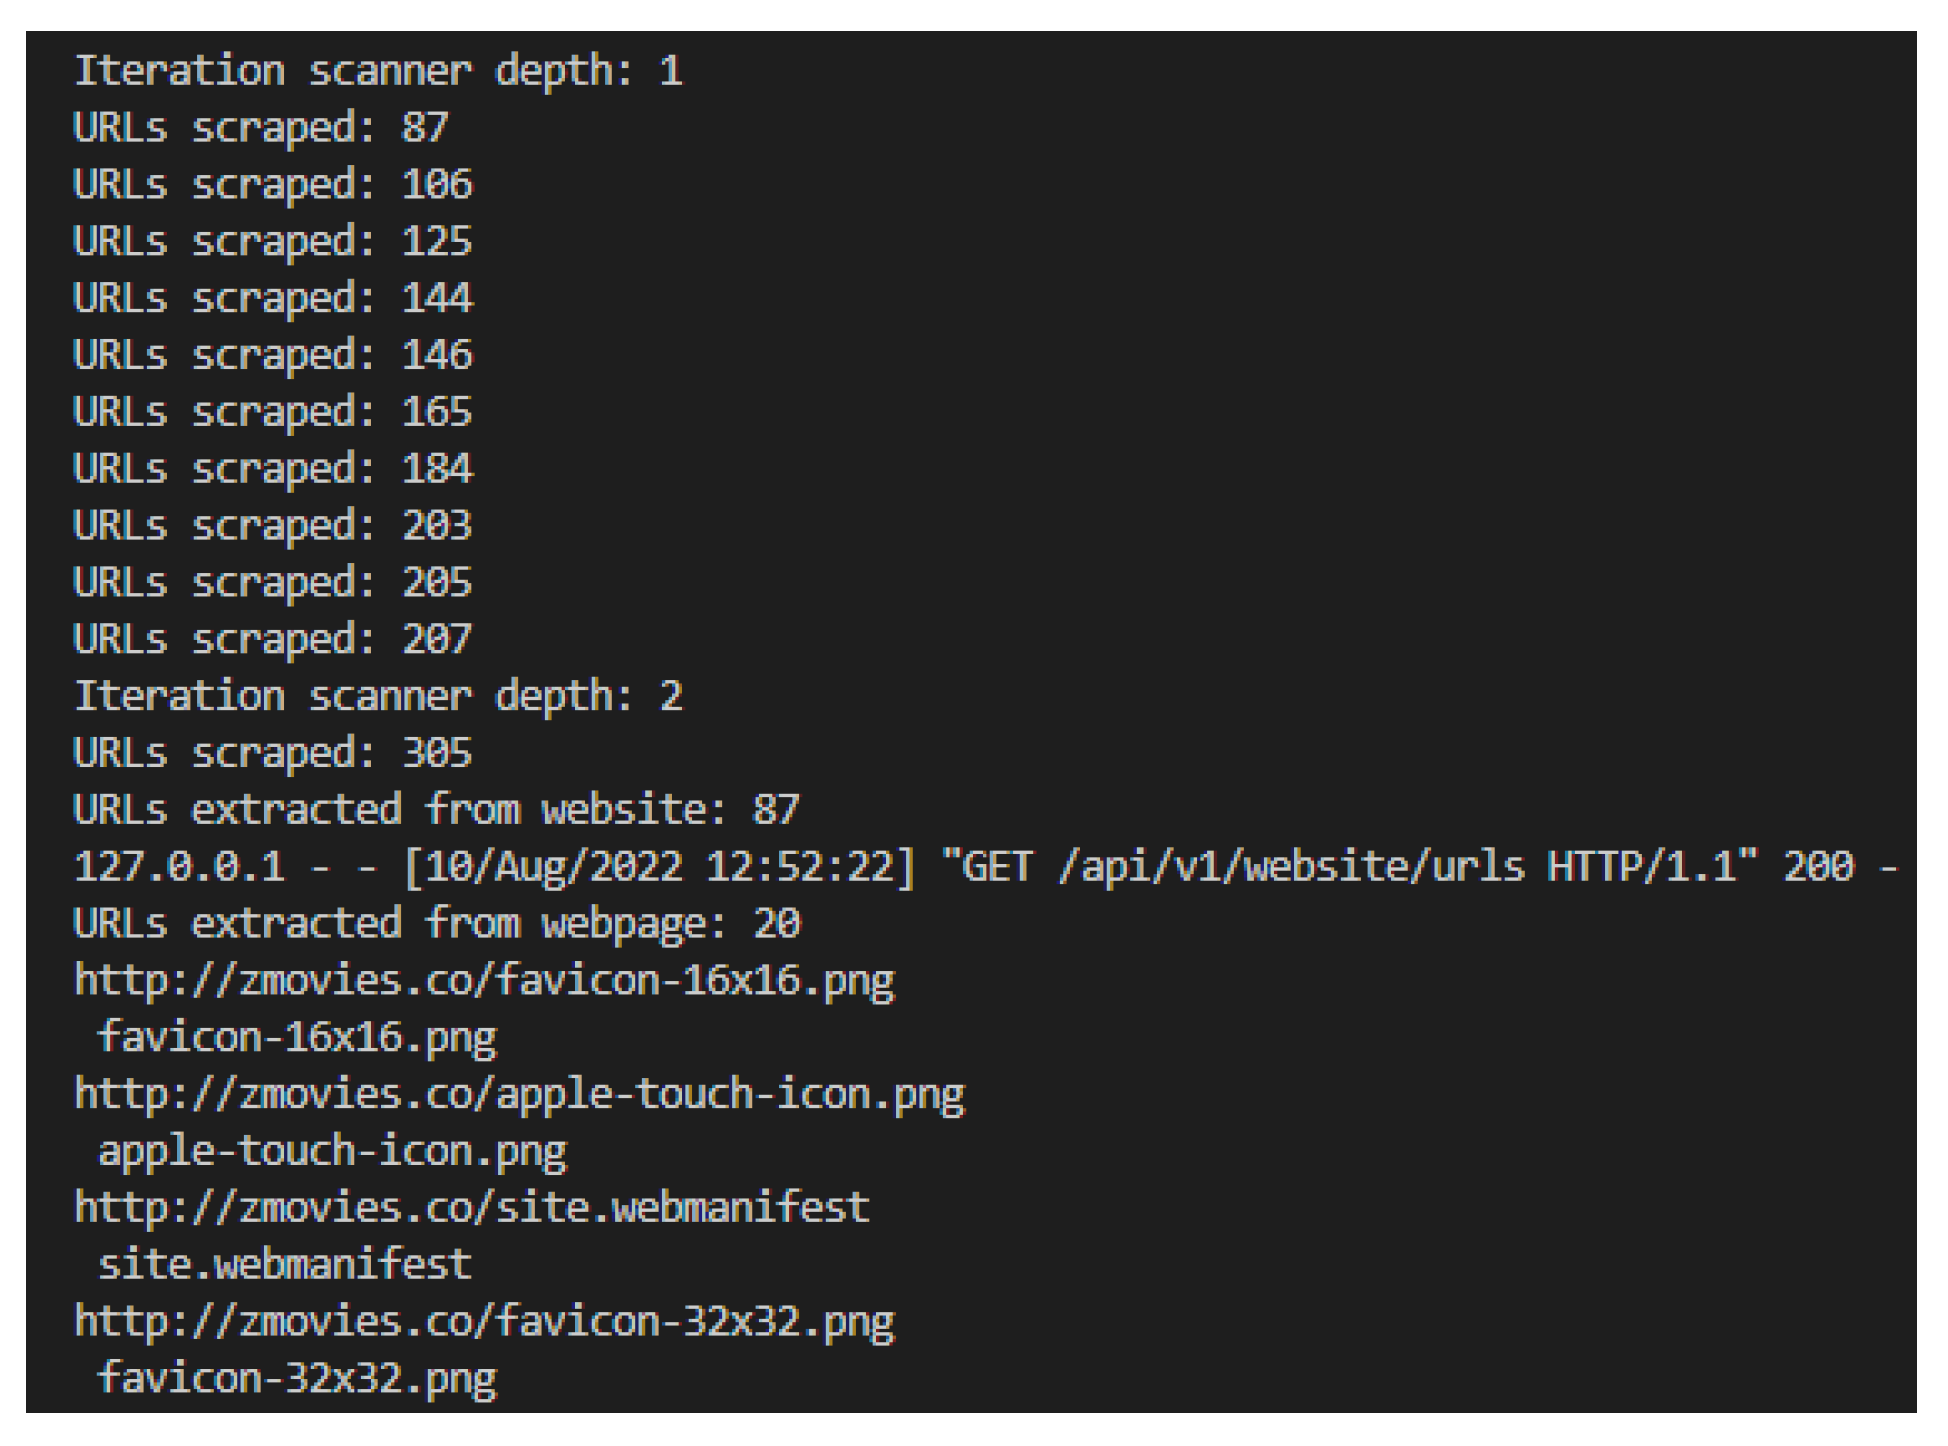
Task: Click the "Iteration scanner depth: 1" line
Action: [378, 71]
